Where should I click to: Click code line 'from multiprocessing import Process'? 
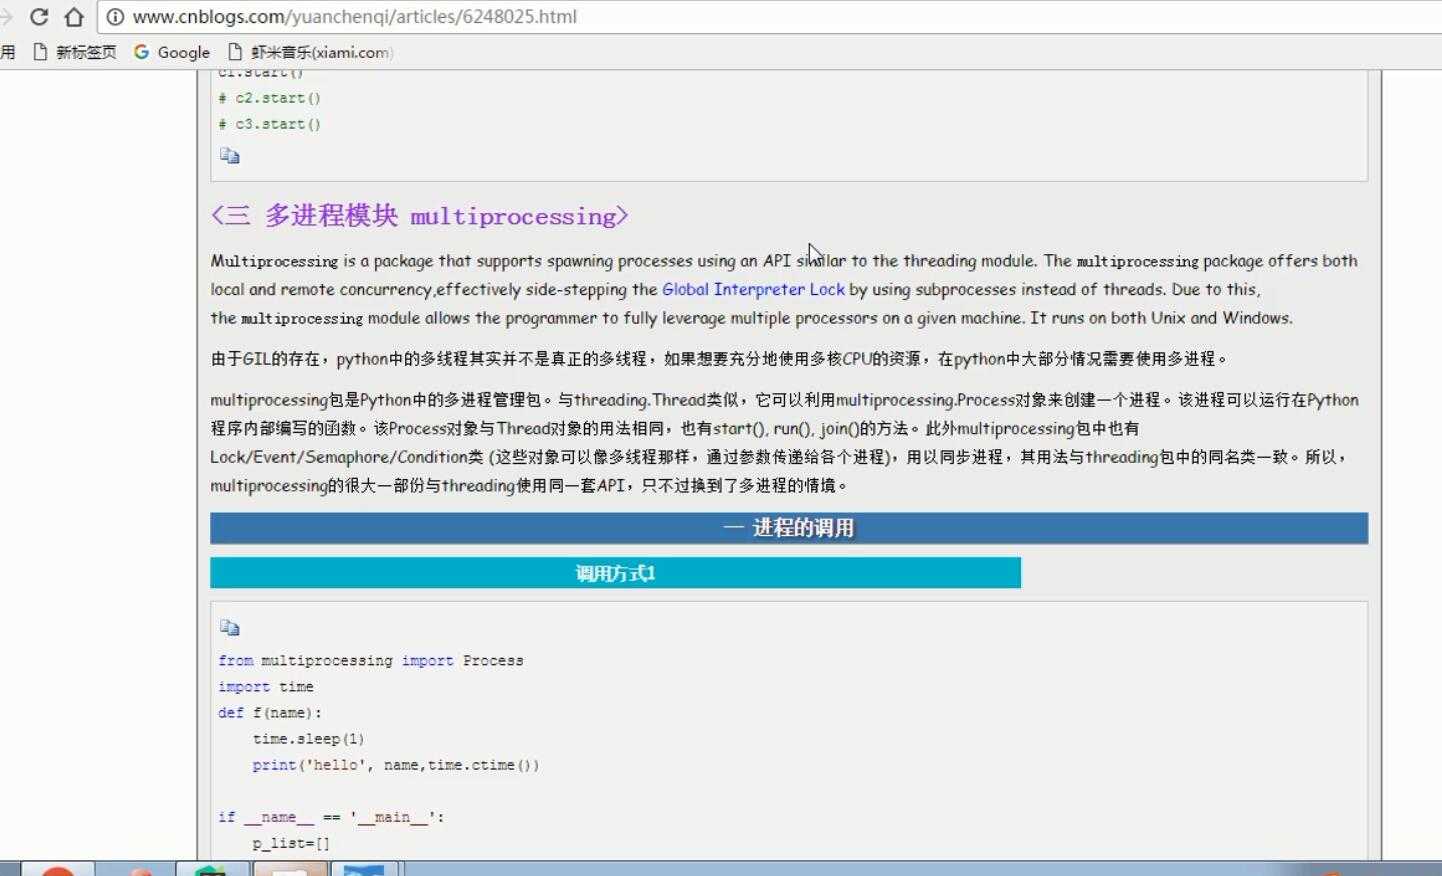(371, 661)
